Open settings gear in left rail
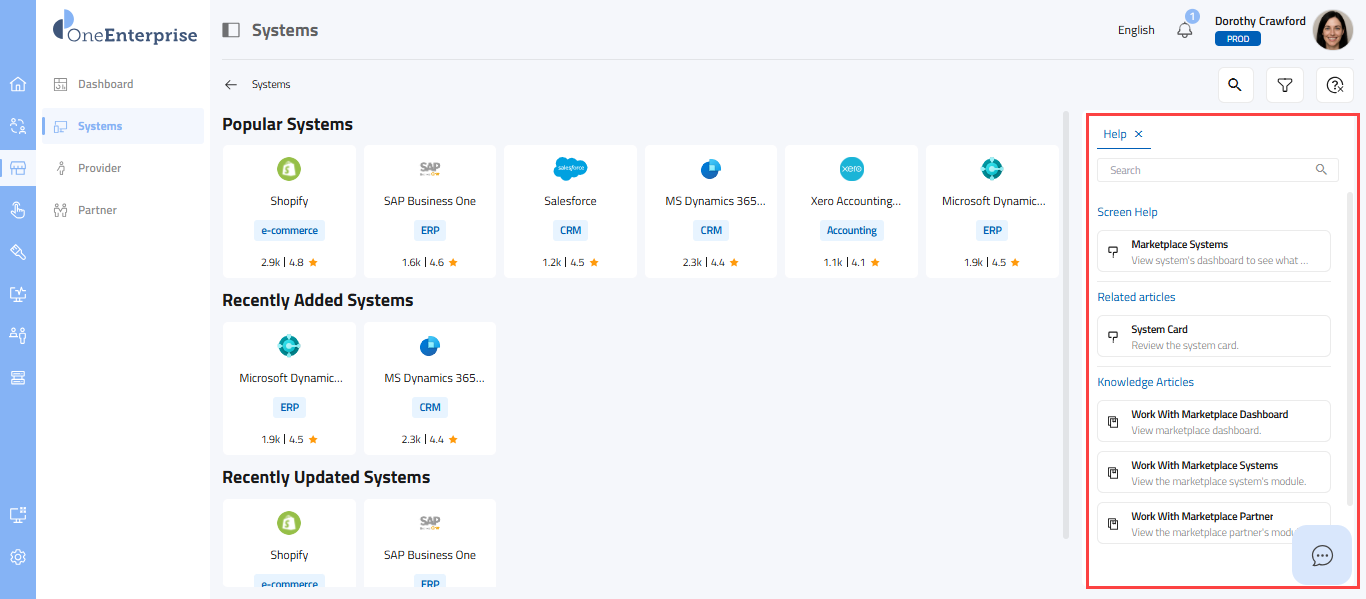 coord(18,557)
